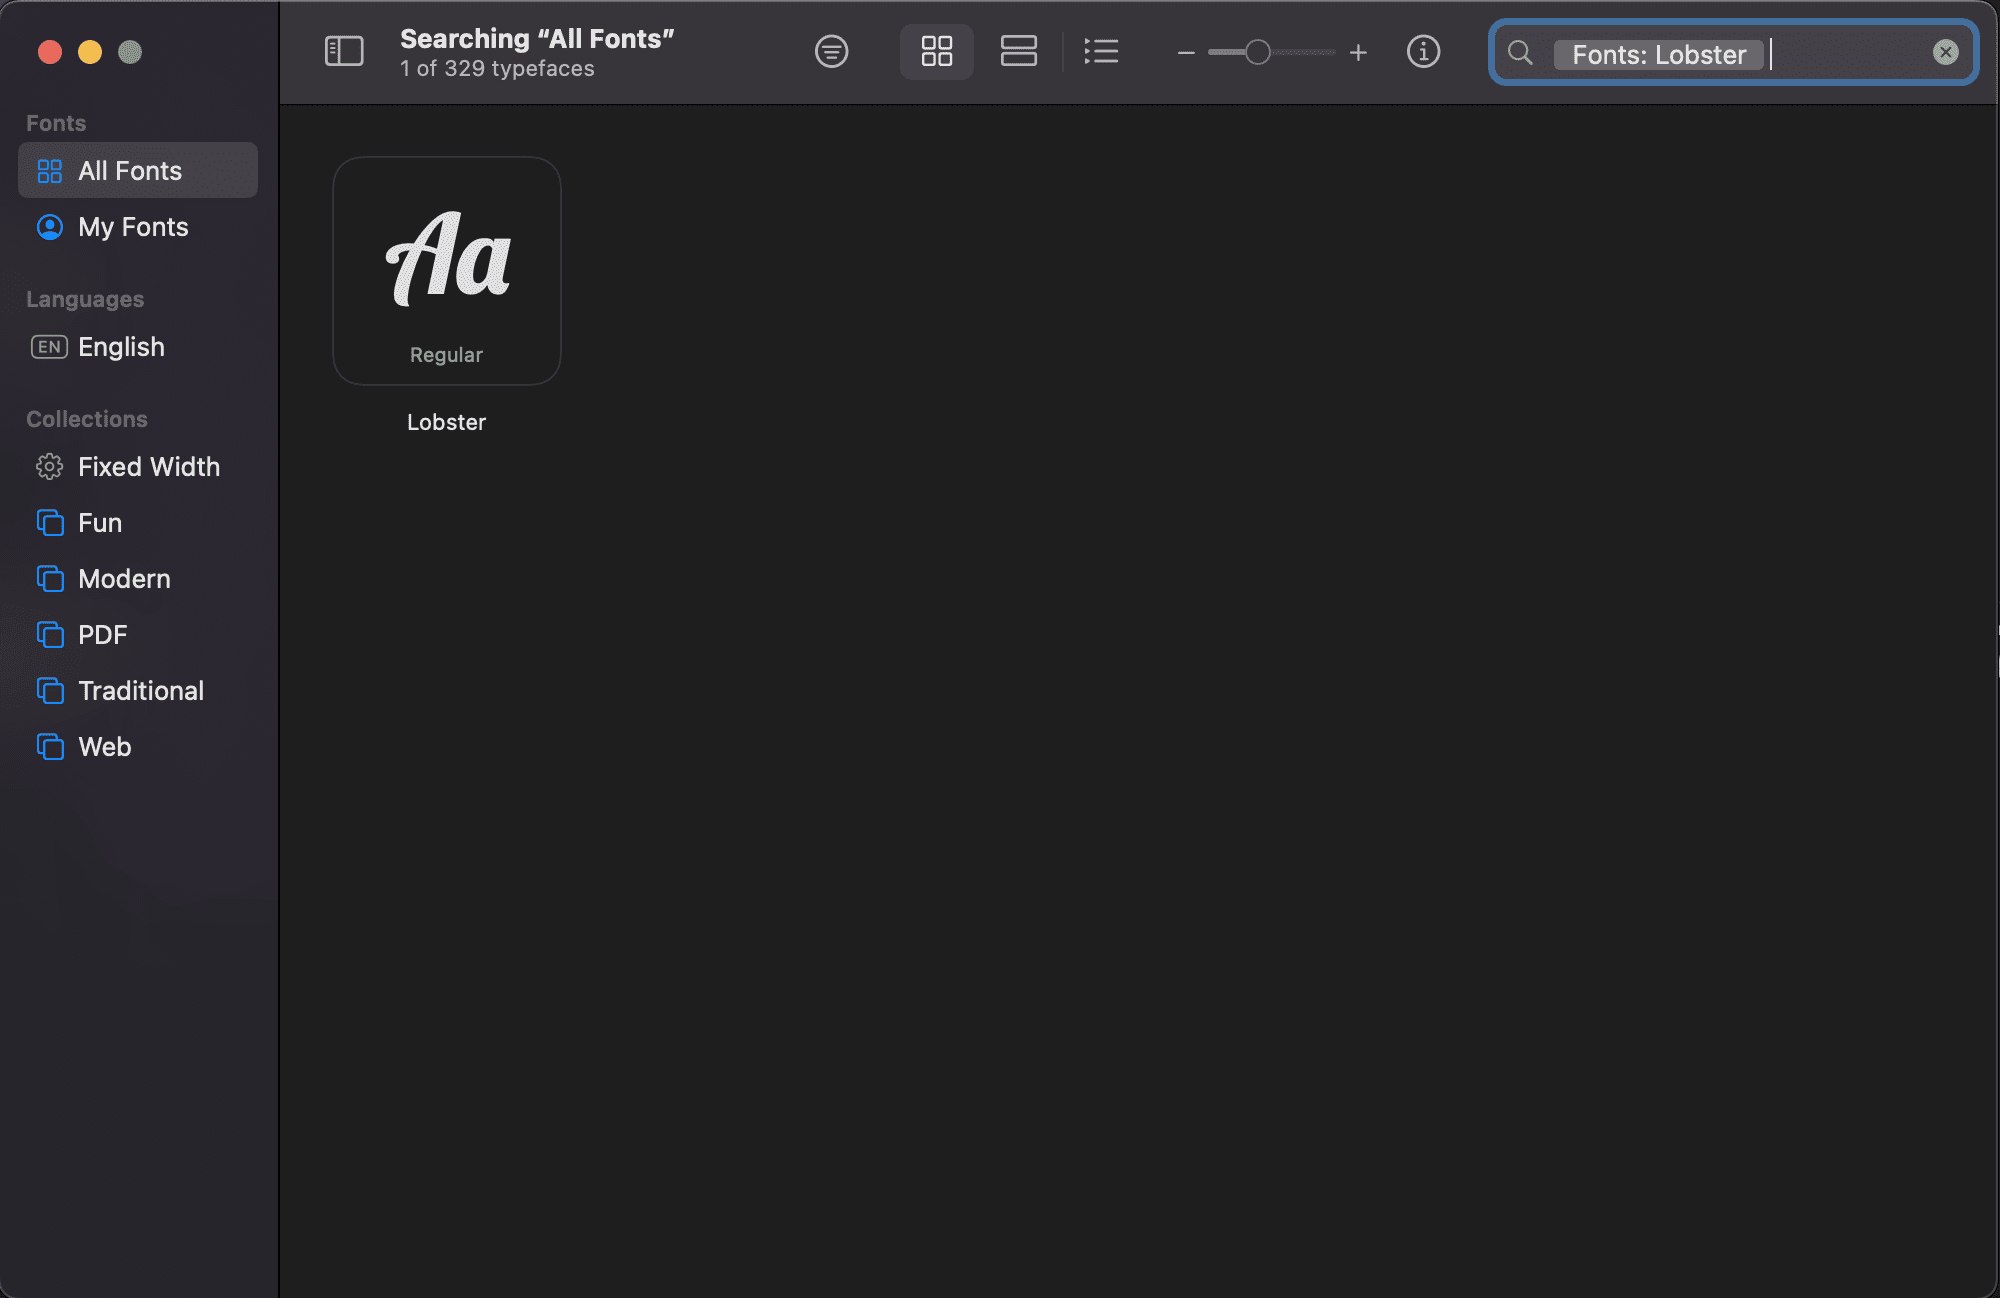Click the Fixed Width gear icon

pyautogui.click(x=48, y=466)
